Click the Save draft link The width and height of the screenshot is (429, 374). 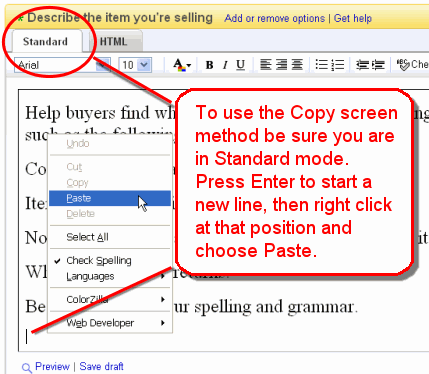coord(101,366)
